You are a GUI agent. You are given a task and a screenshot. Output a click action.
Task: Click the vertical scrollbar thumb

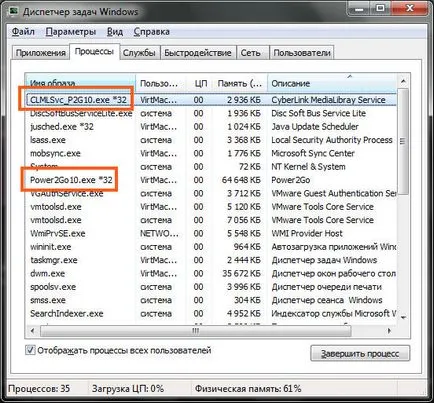coord(403,141)
